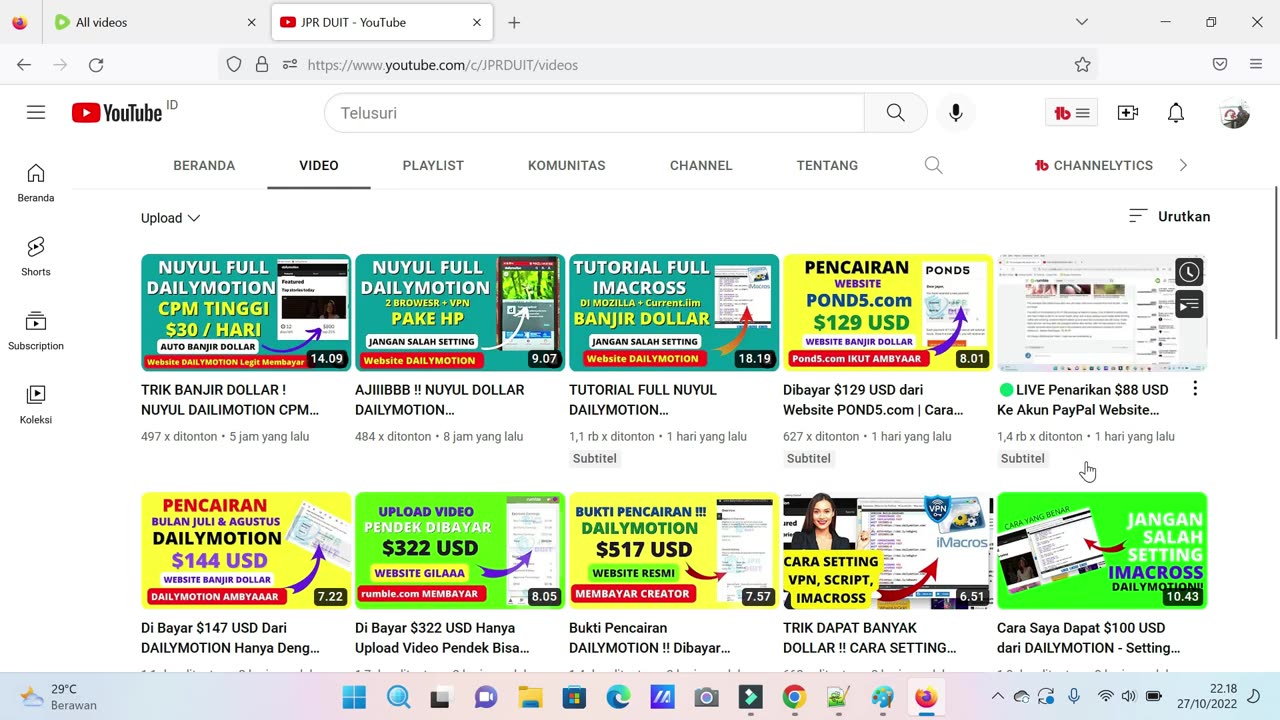Click the Telusuri search field
1280x720 pixels.
pyautogui.click(x=594, y=113)
